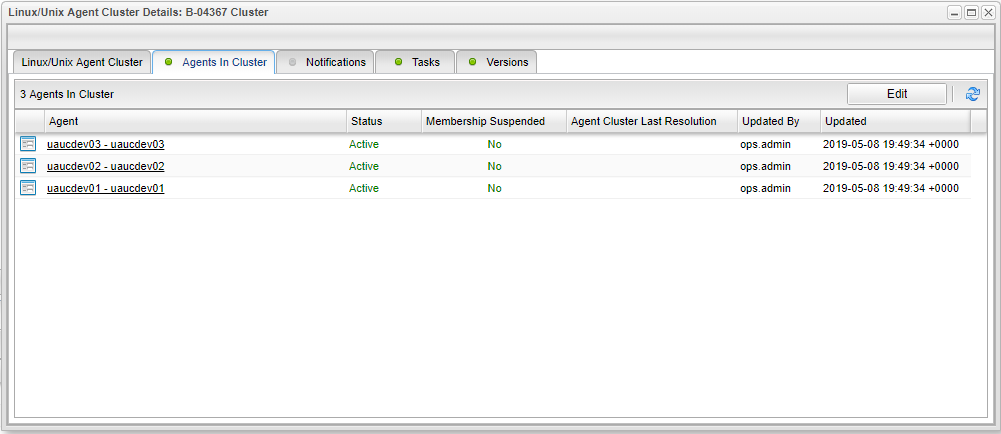Open the uaucdev03 - uaucdev03 agent link

(x=105, y=144)
